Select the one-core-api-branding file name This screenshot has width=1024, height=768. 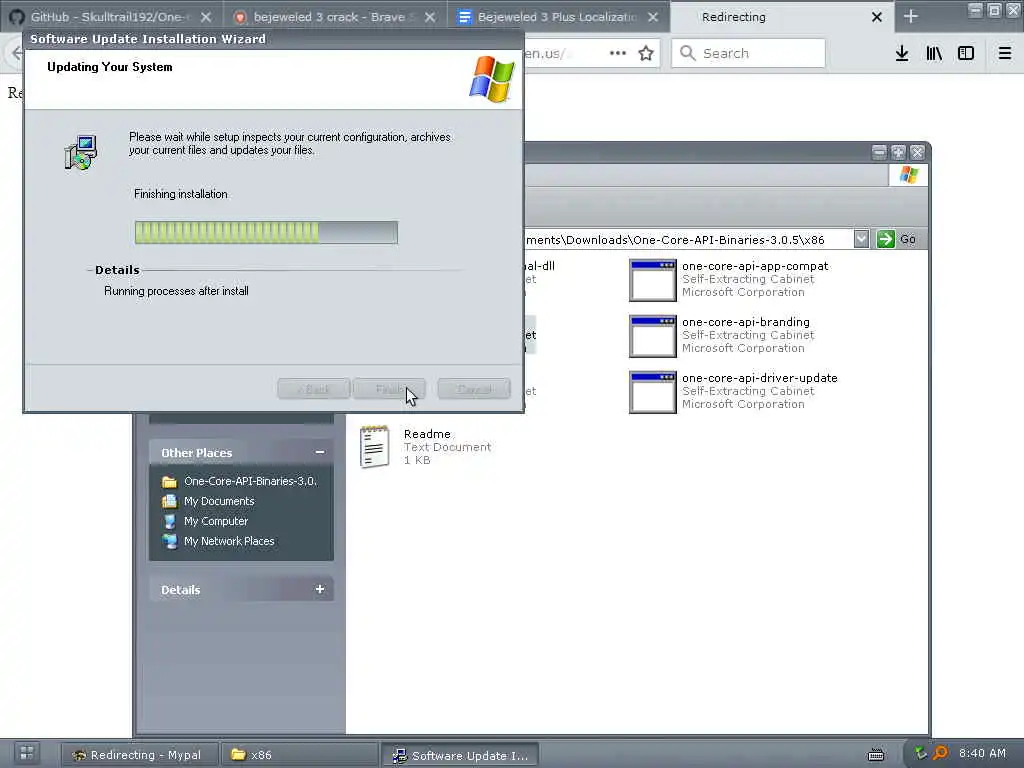[x=746, y=322]
